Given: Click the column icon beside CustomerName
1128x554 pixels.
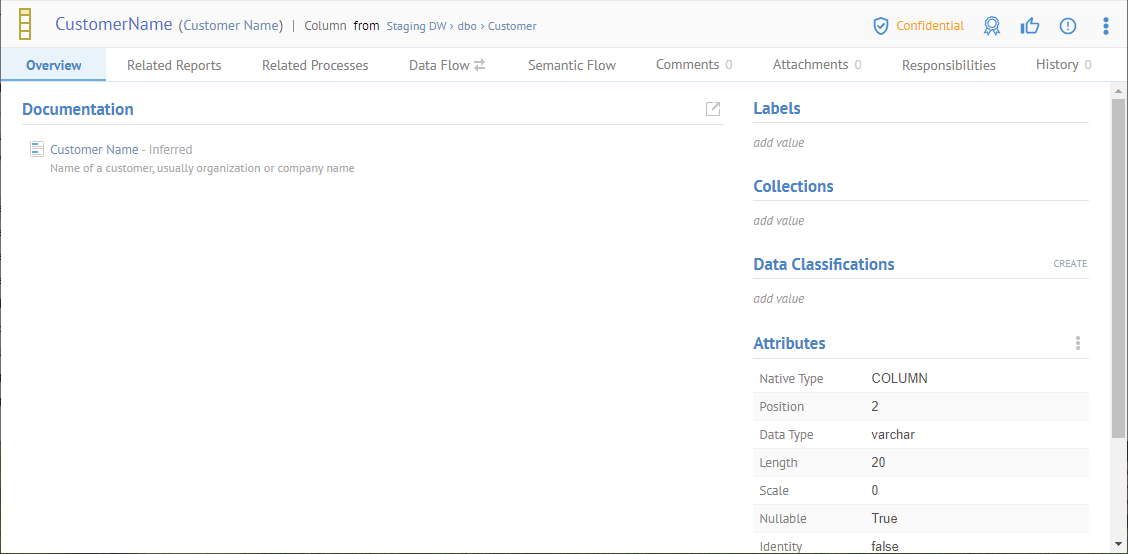Looking at the screenshot, I should [x=26, y=25].
